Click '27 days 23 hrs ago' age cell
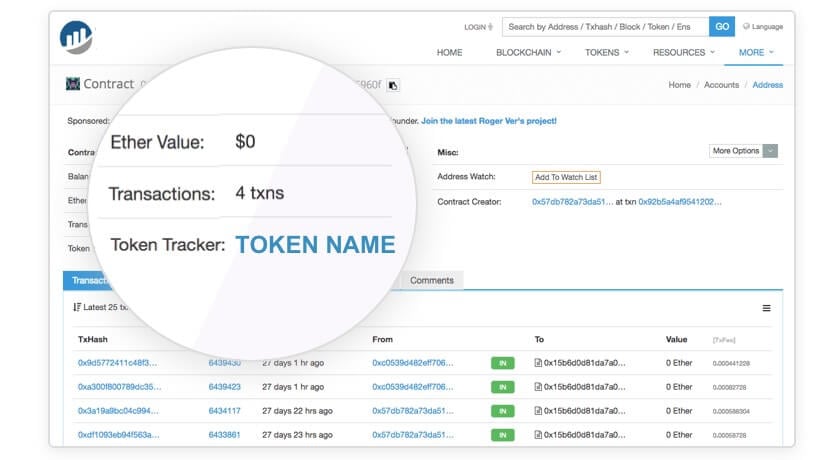 (x=297, y=435)
